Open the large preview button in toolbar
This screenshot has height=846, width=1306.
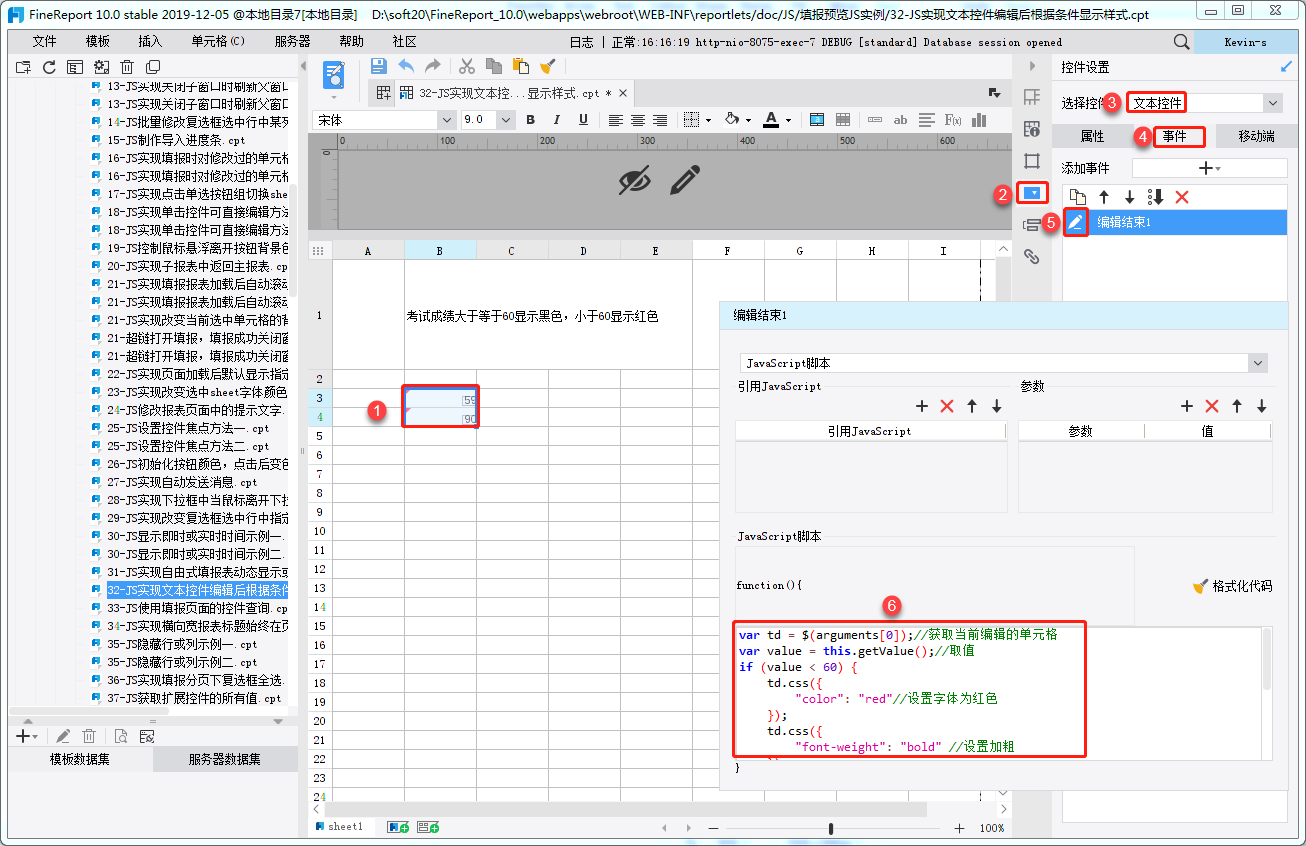[334, 76]
